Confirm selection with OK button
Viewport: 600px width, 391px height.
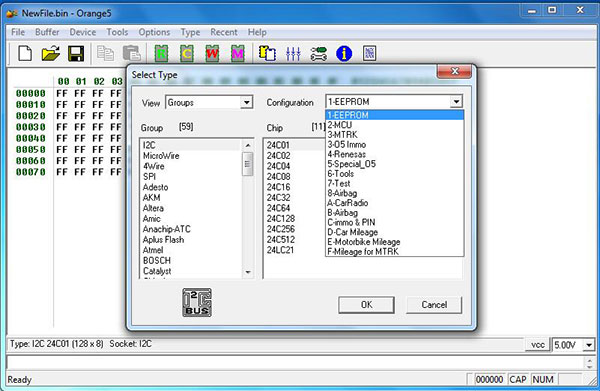(x=366, y=305)
